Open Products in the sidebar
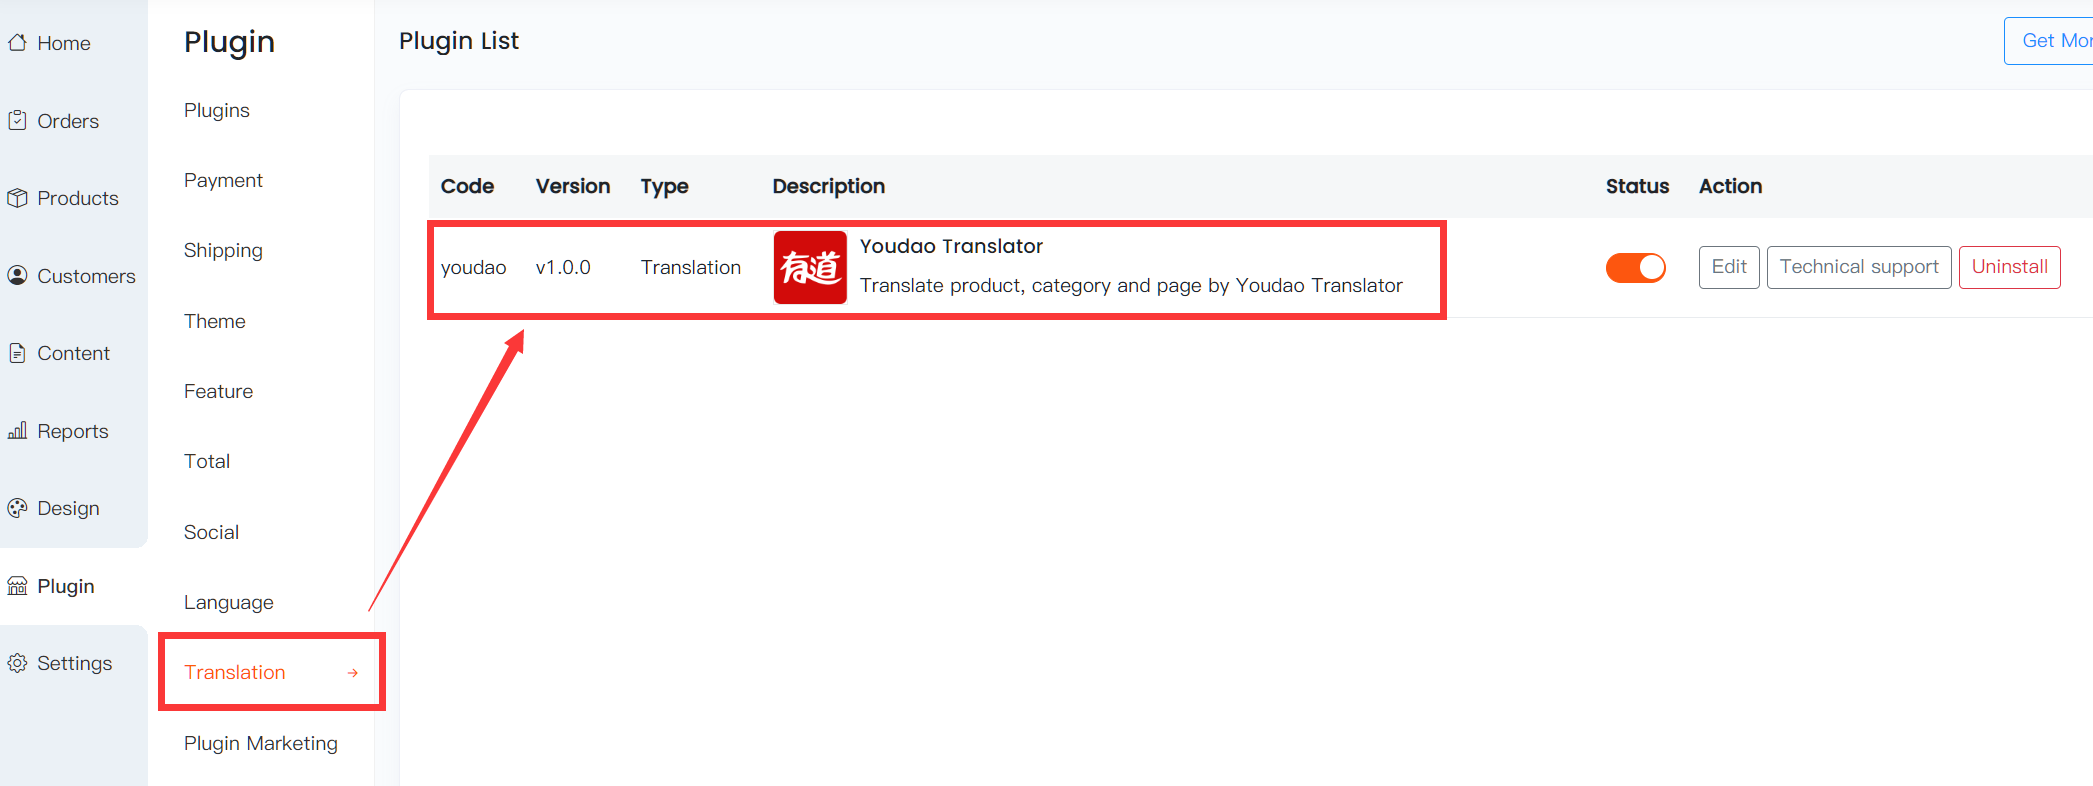 tap(78, 198)
